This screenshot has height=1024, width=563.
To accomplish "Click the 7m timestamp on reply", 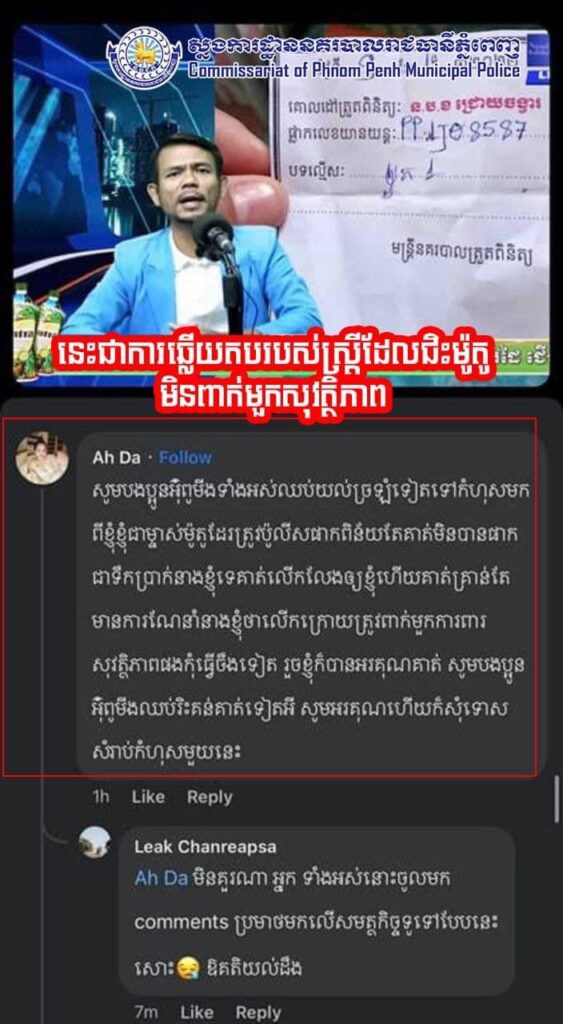I will (146, 1012).
